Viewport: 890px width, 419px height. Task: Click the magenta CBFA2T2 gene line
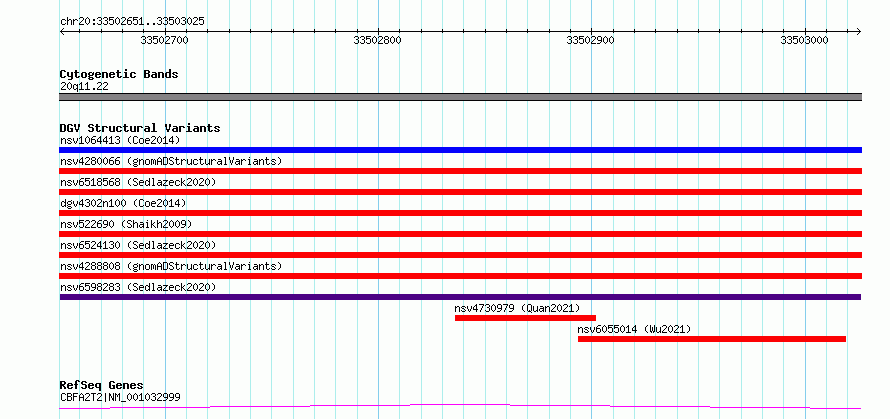pos(460,407)
